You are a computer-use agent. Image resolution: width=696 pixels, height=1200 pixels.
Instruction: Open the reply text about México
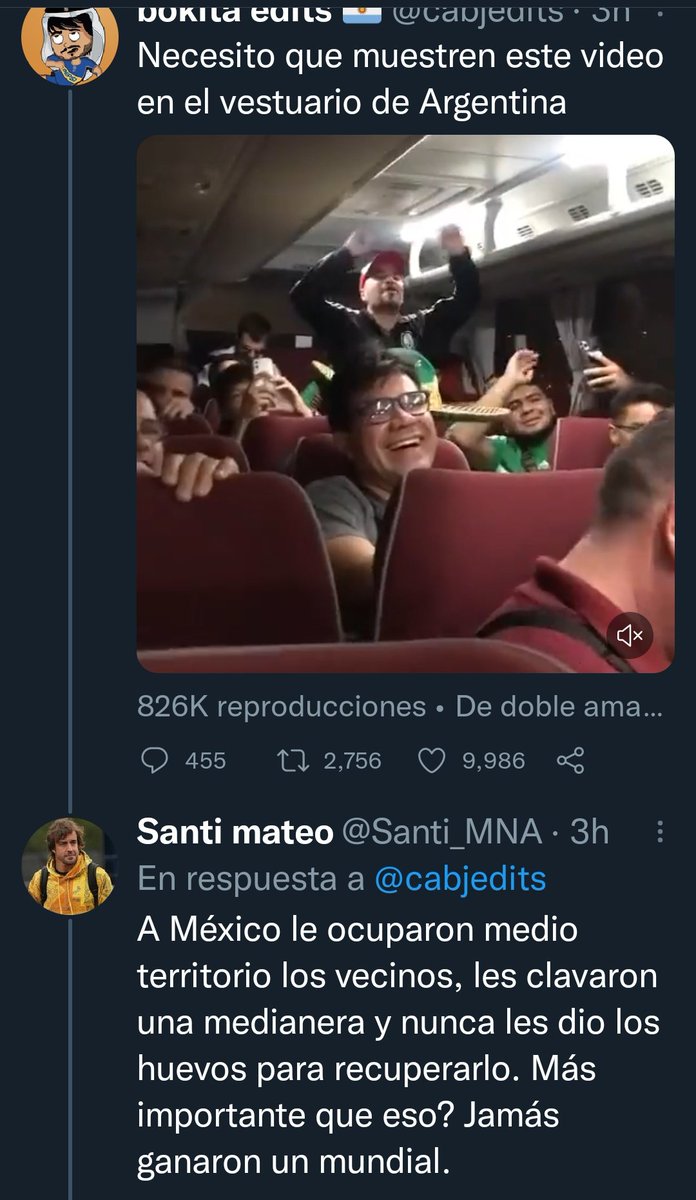tap(397, 1047)
